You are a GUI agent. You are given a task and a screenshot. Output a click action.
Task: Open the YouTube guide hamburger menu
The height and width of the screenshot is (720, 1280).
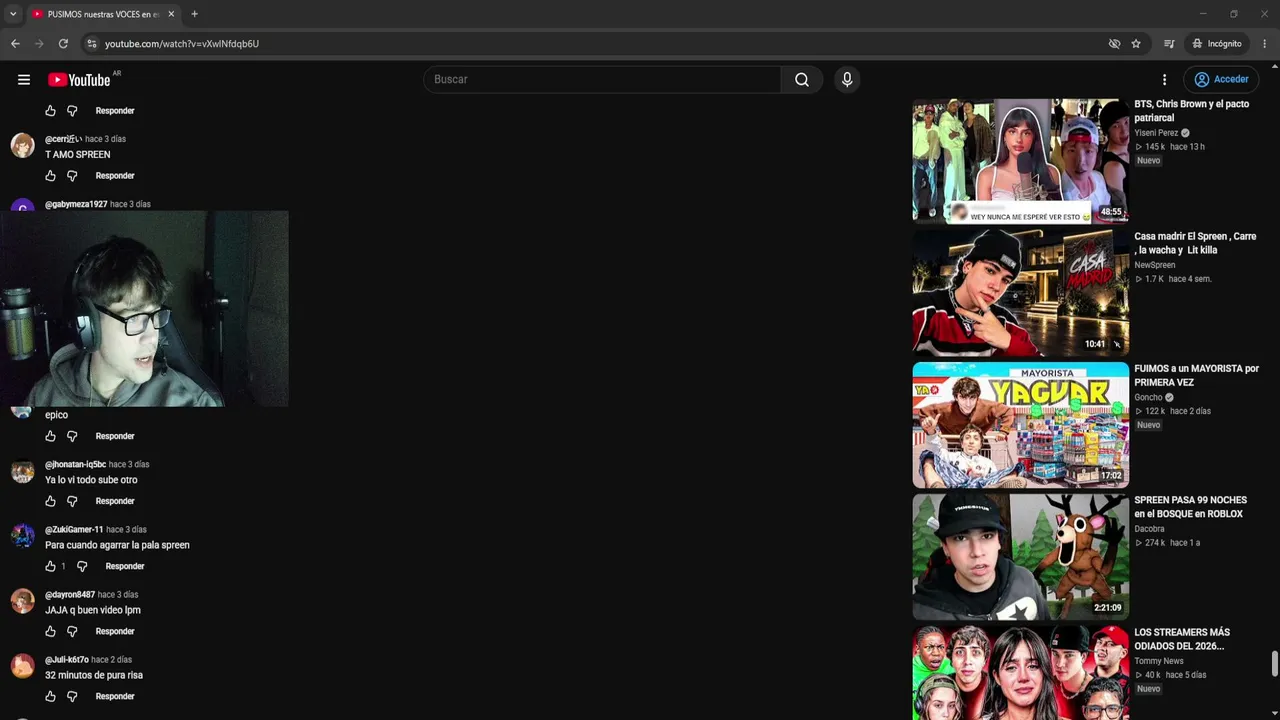pyautogui.click(x=24, y=80)
